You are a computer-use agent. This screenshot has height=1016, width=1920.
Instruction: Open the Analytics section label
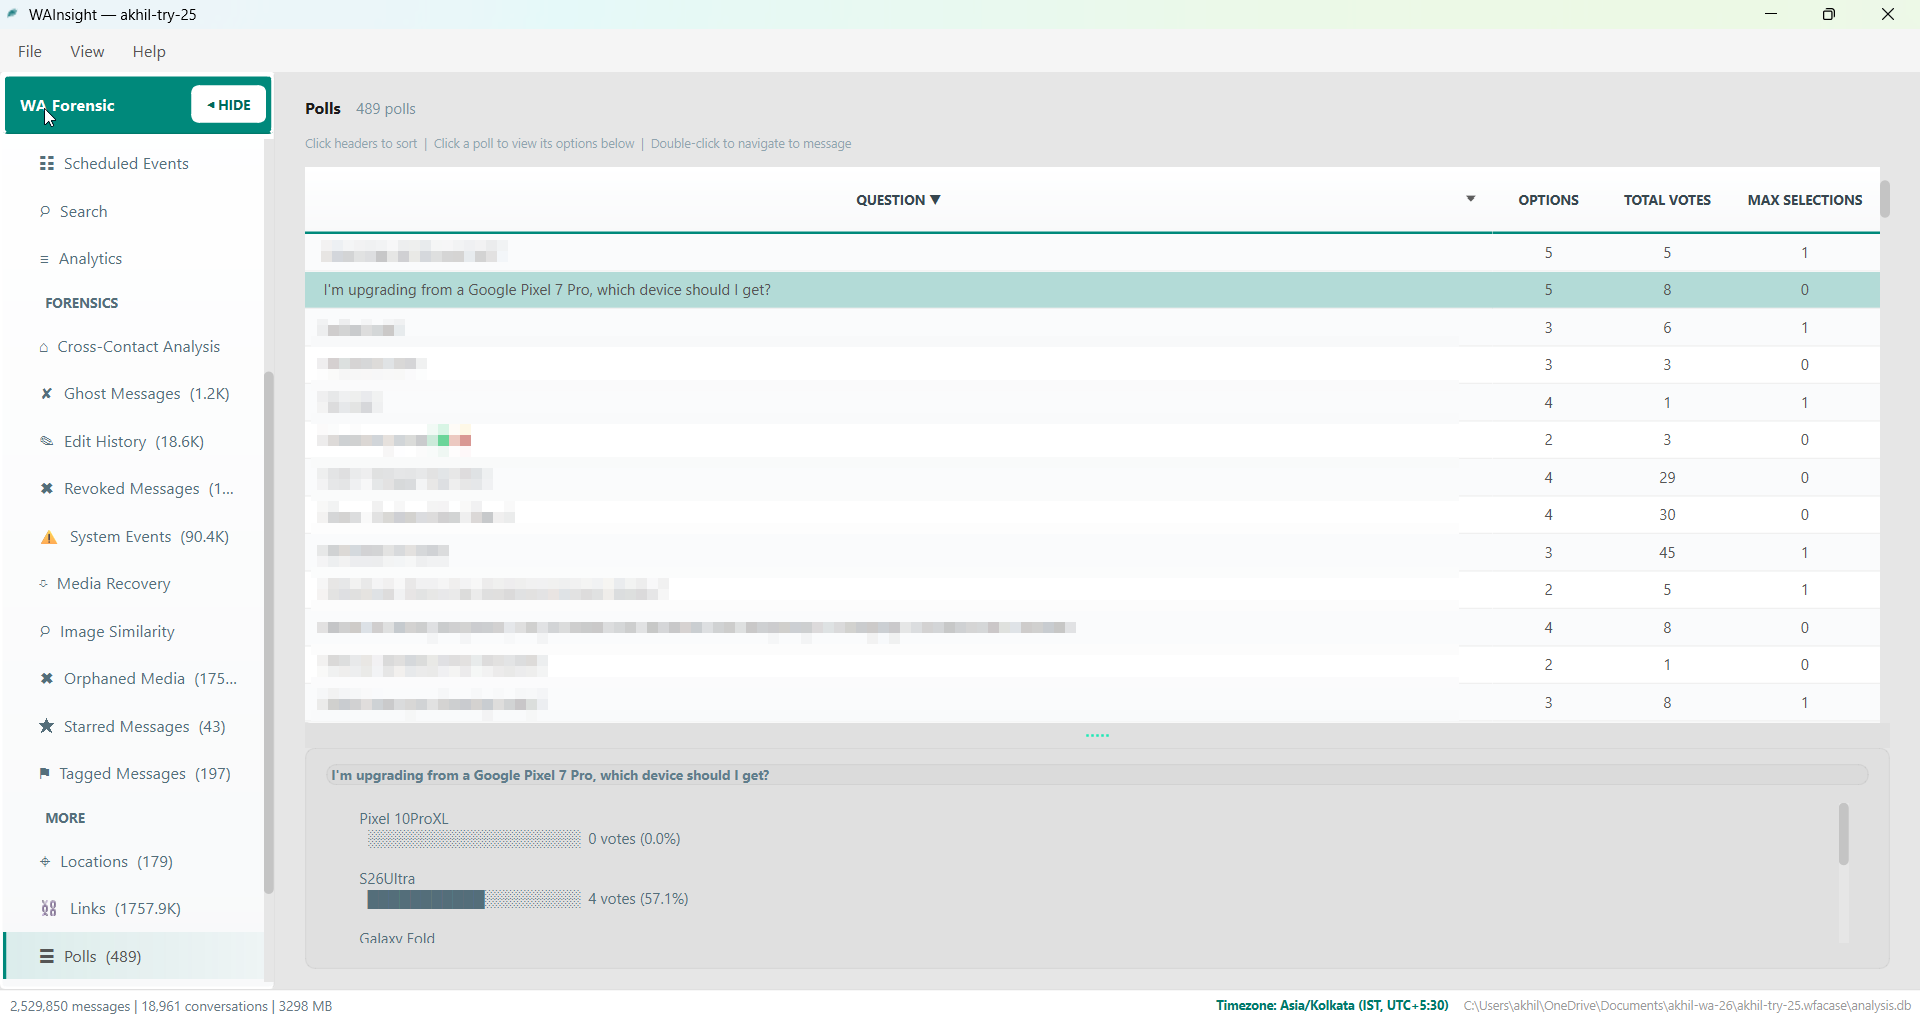[91, 260]
